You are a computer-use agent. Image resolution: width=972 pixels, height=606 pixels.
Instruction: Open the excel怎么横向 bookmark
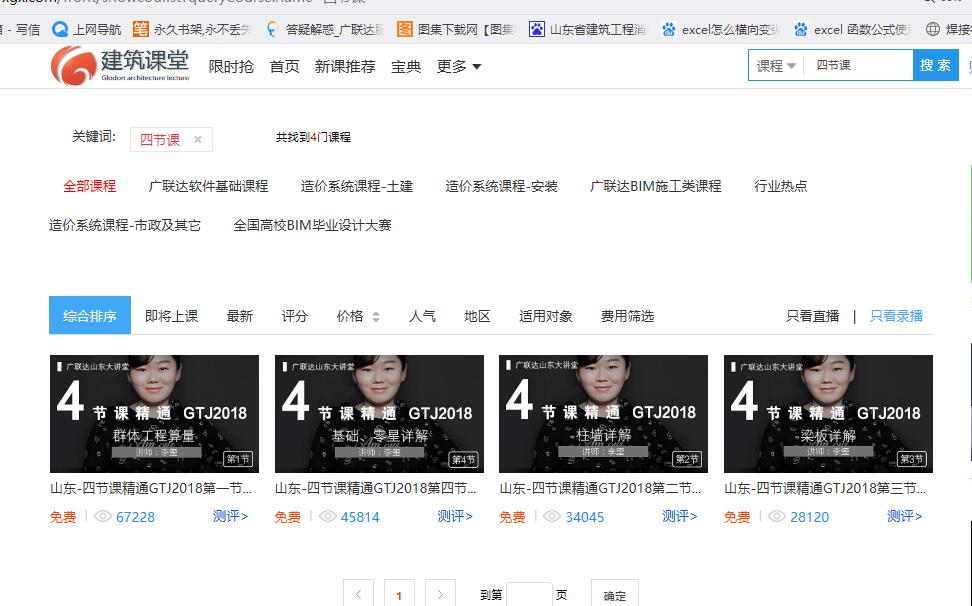[x=719, y=29]
